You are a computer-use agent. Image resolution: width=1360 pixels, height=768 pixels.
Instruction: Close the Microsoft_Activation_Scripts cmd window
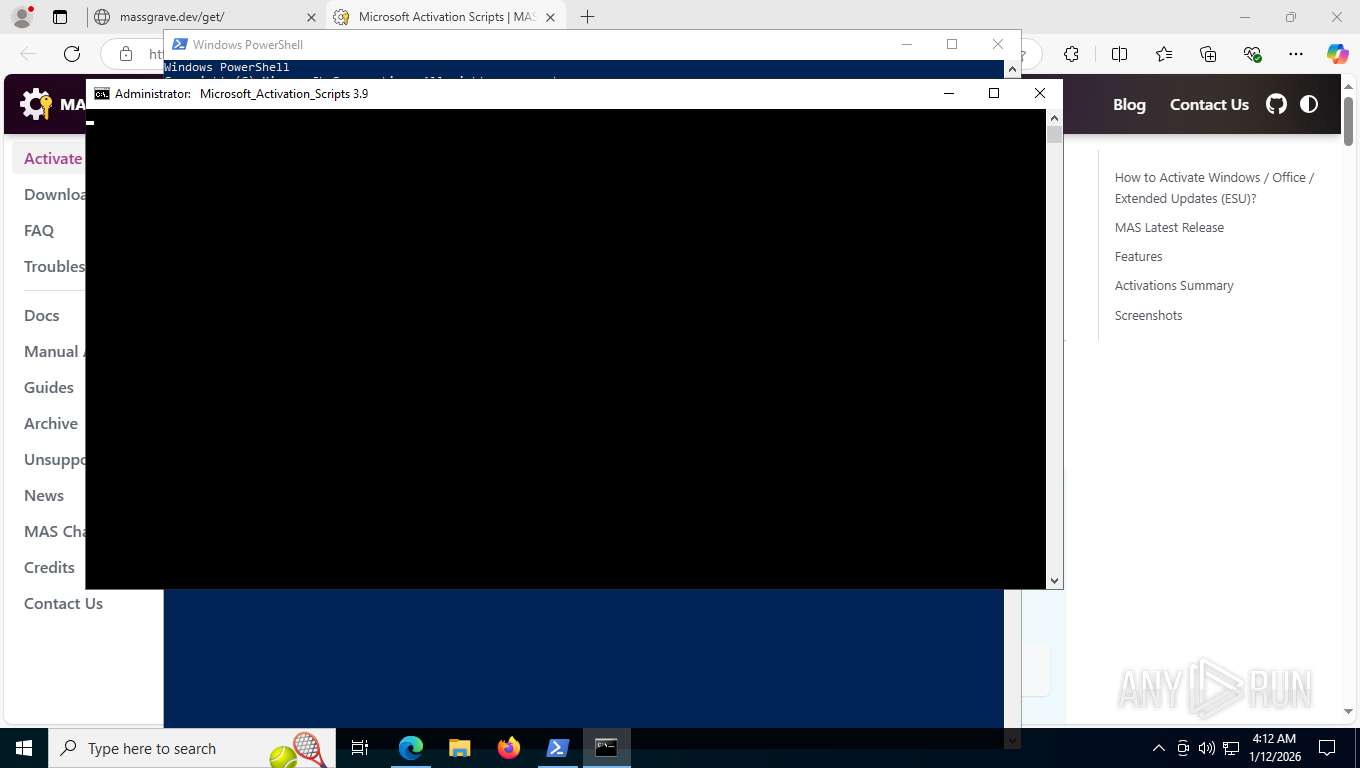coord(1040,93)
